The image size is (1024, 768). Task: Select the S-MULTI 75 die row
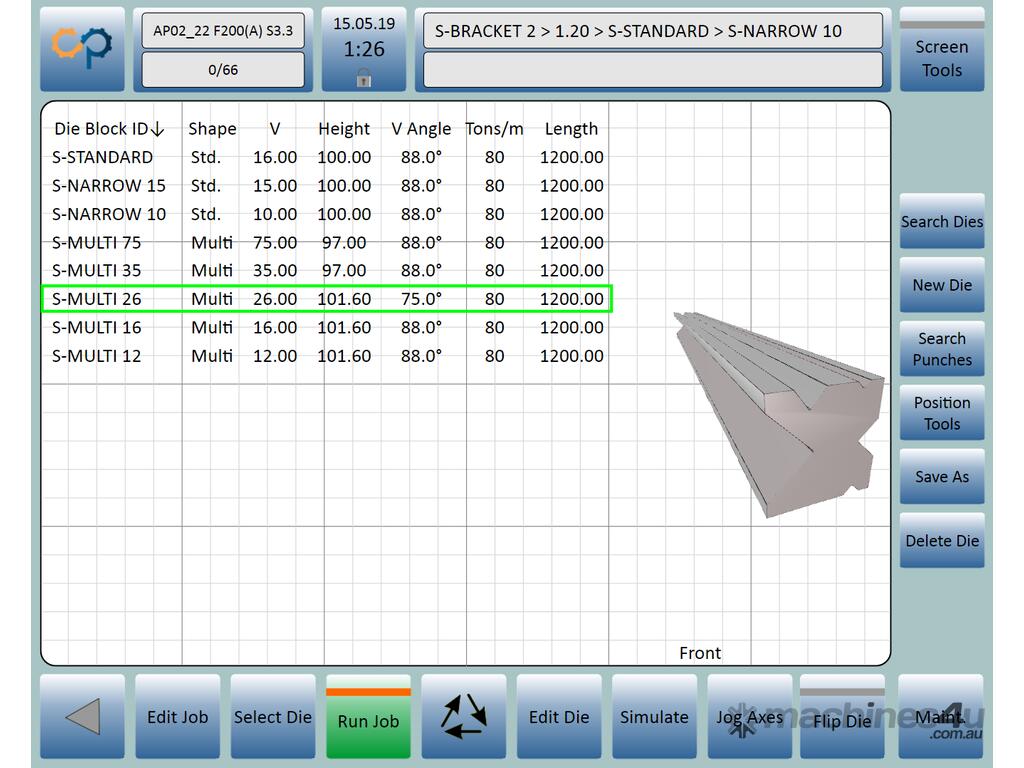click(x=97, y=242)
